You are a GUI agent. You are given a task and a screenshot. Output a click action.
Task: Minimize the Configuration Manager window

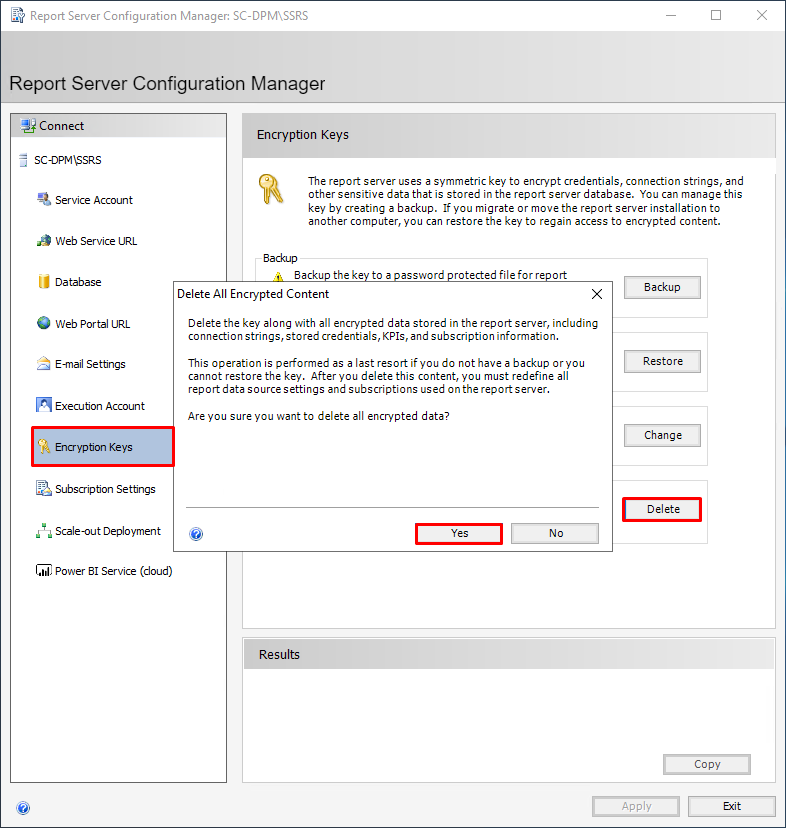(x=671, y=15)
